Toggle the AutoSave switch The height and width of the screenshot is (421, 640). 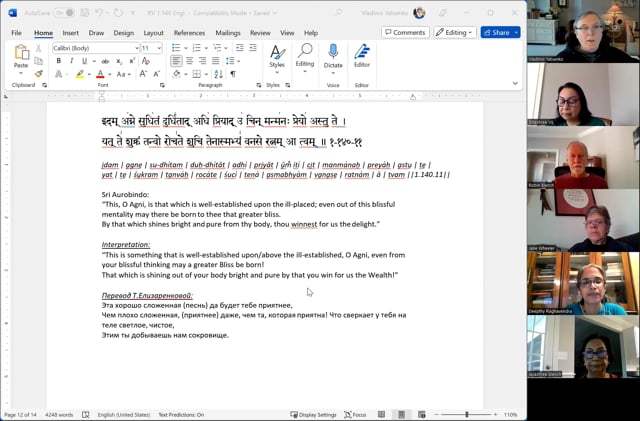click(x=64, y=13)
